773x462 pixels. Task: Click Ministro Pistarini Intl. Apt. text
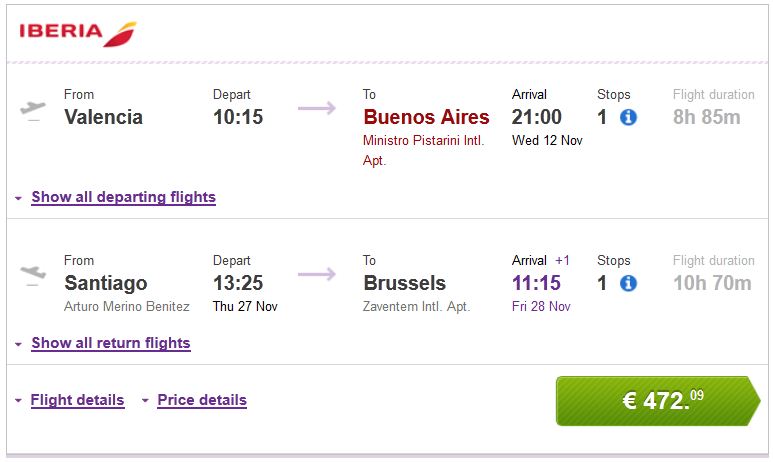coord(423,150)
